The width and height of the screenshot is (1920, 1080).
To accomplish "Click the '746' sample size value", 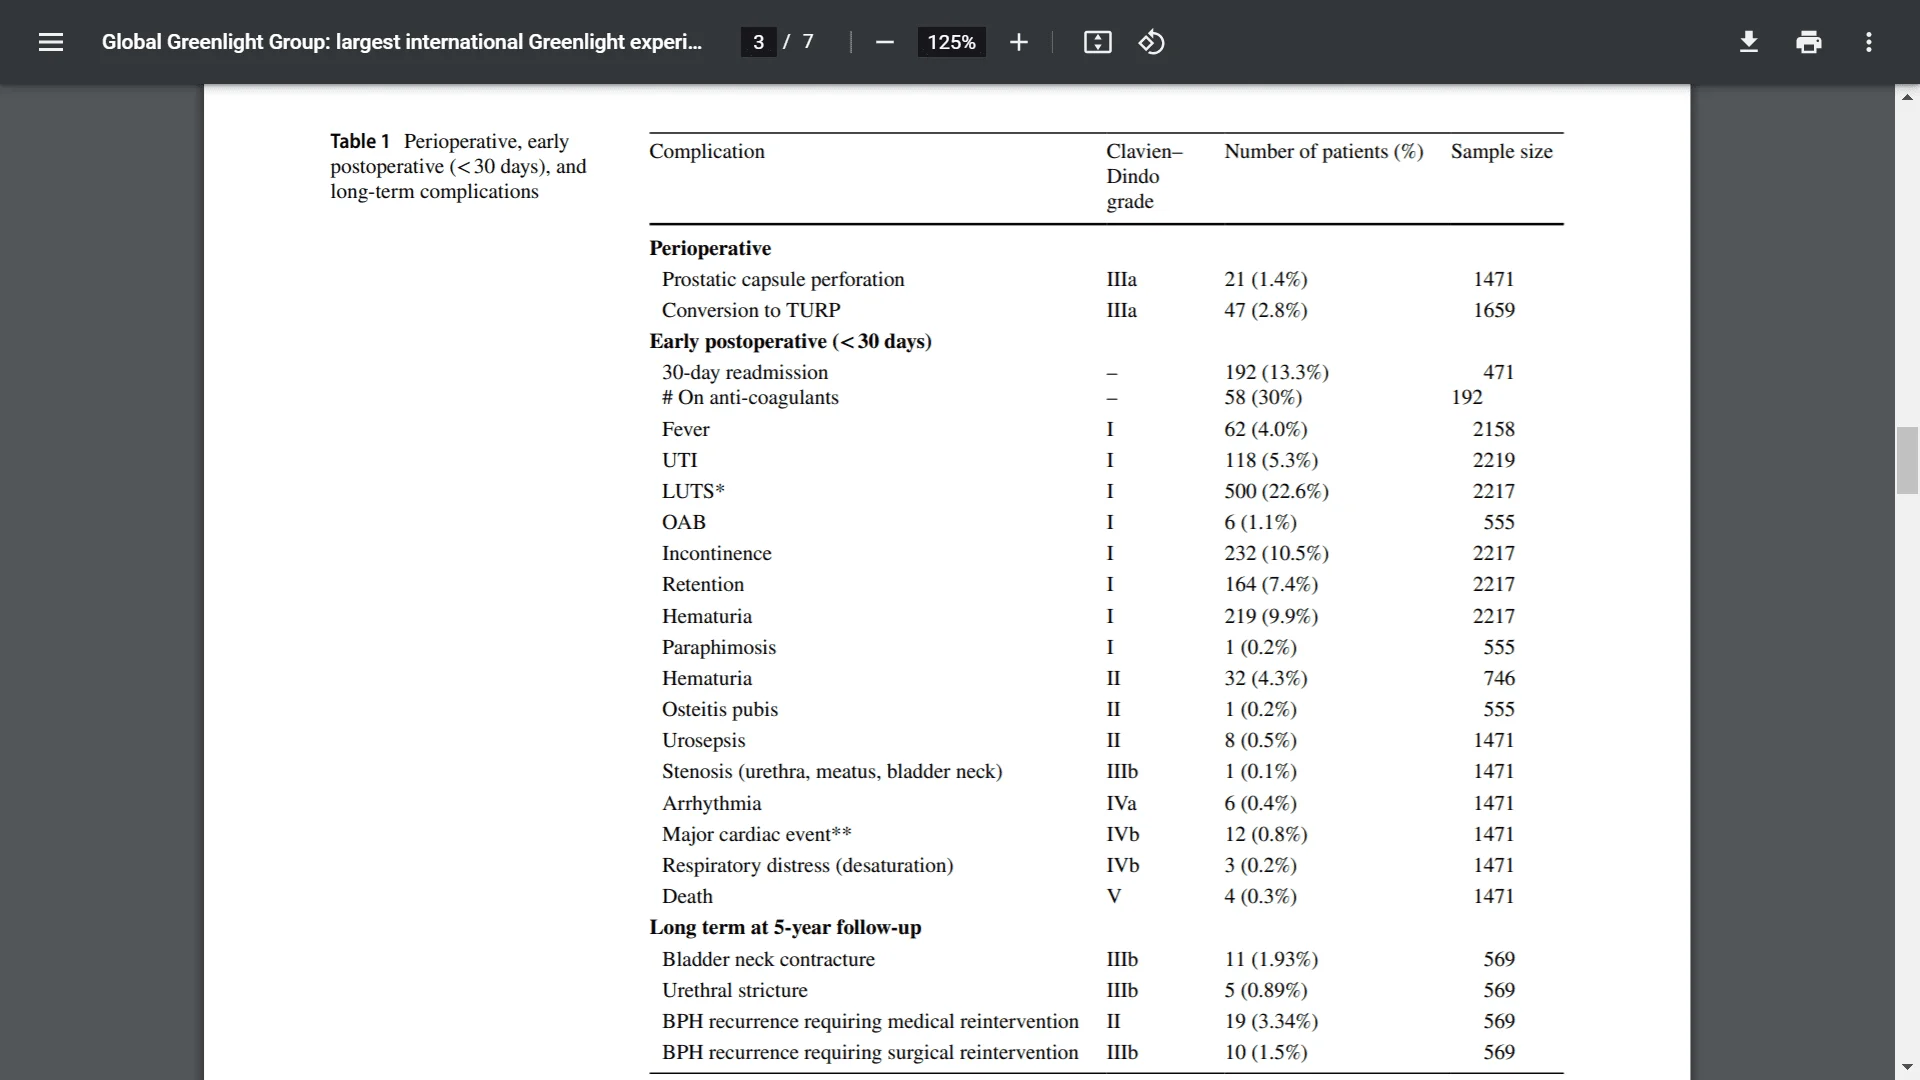I will pyautogui.click(x=1499, y=678).
